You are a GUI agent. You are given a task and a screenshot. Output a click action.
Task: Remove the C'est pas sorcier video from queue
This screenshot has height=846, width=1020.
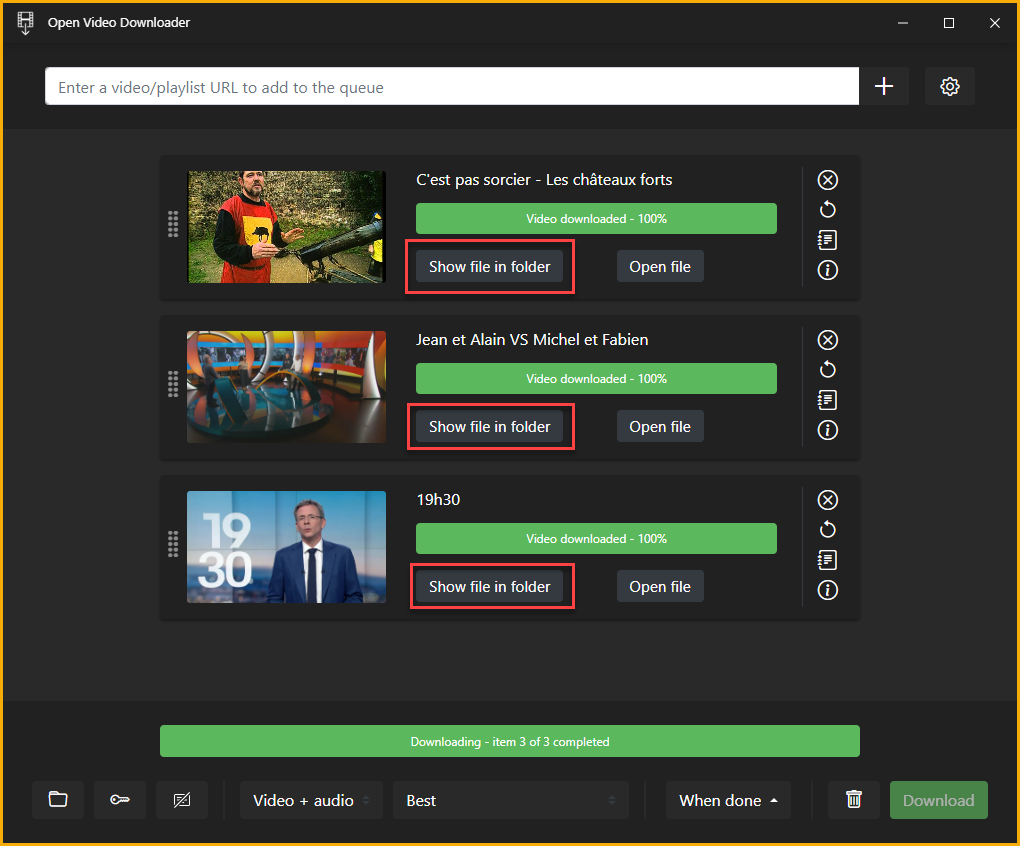827,180
